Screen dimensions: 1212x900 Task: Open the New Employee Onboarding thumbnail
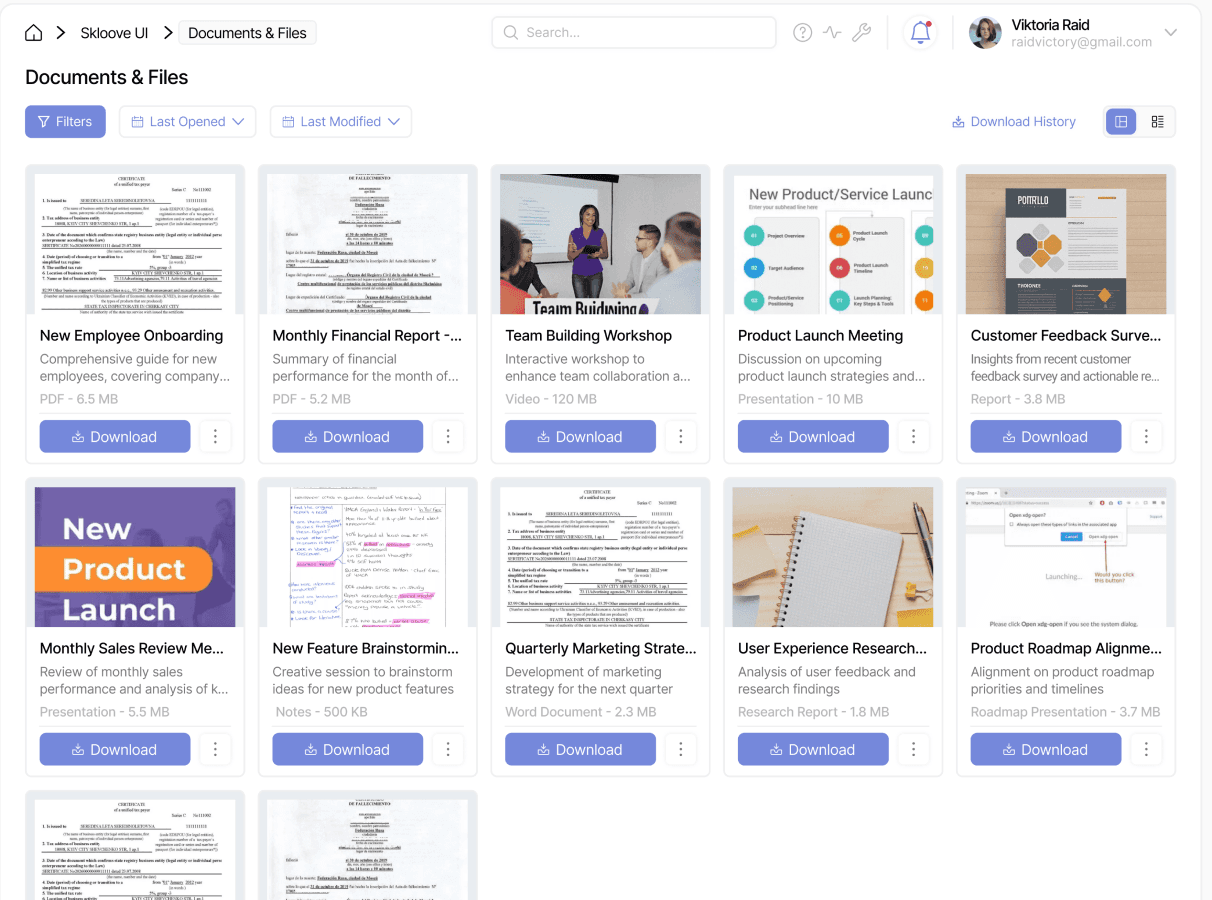coord(135,244)
